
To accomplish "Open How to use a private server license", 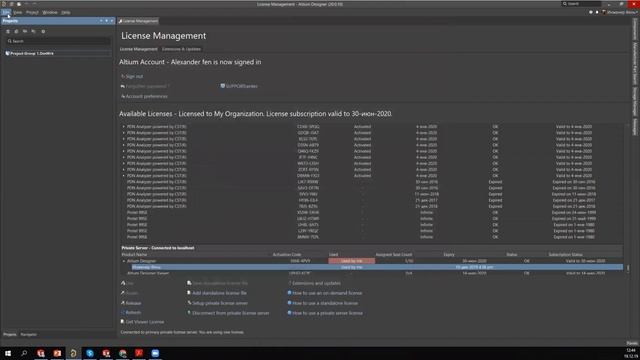I will click(x=325, y=313).
